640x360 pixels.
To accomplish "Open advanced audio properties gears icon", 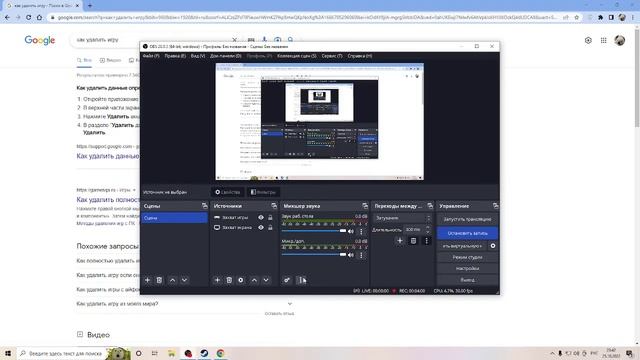I will click(x=287, y=280).
